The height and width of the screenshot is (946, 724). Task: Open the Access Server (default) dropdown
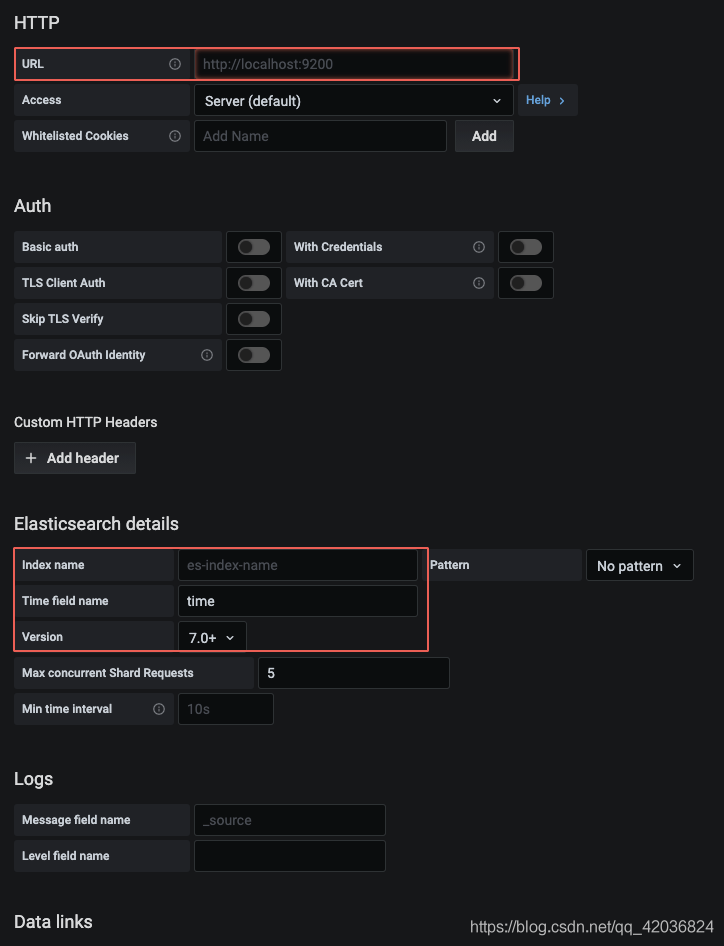point(354,100)
